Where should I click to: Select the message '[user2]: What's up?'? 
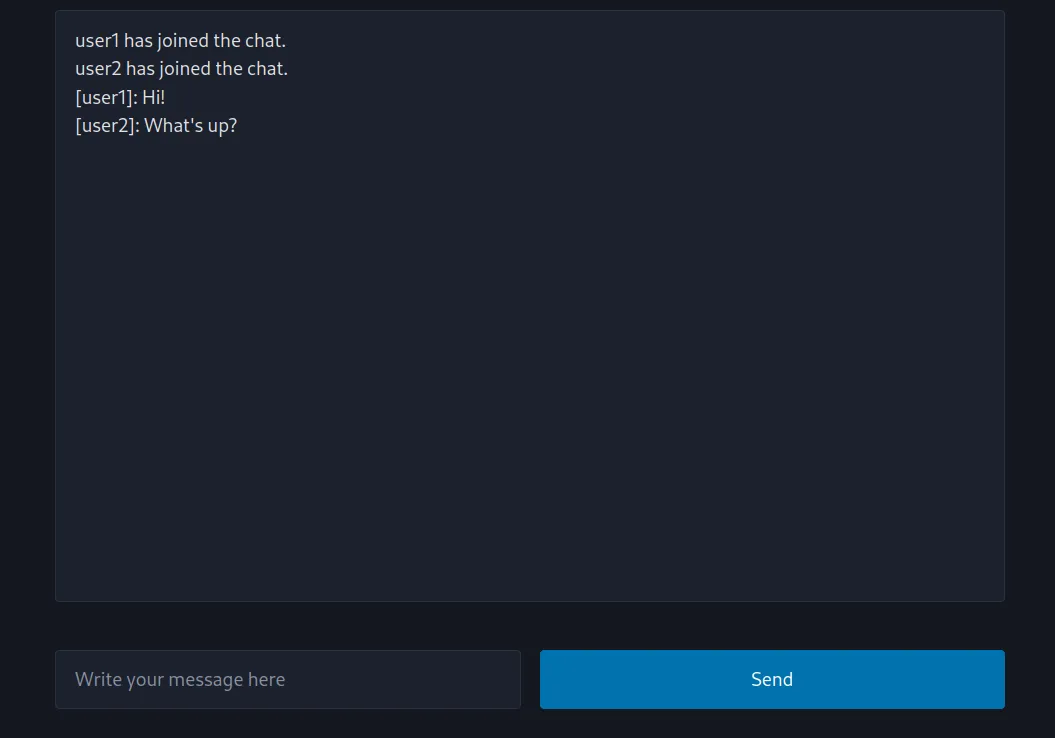[x=156, y=125]
